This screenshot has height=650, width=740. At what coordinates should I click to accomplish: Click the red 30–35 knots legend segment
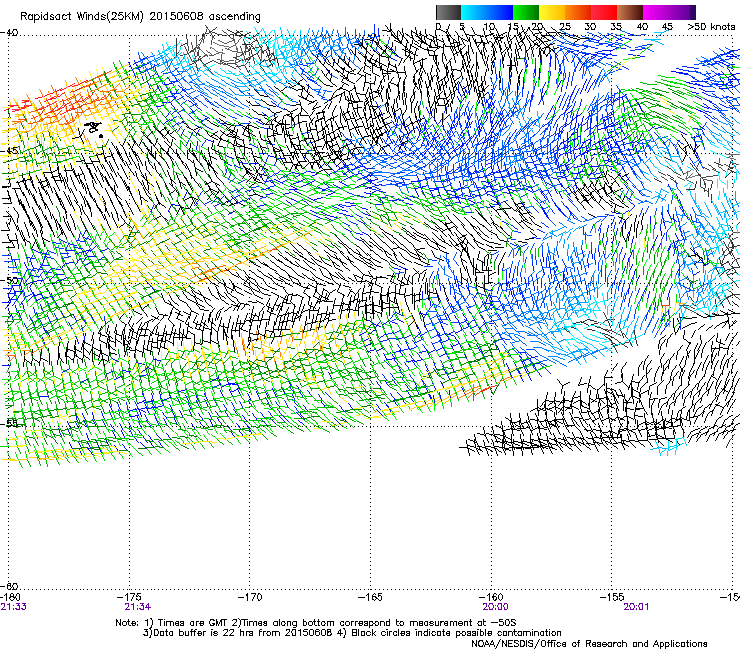[x=604, y=12]
